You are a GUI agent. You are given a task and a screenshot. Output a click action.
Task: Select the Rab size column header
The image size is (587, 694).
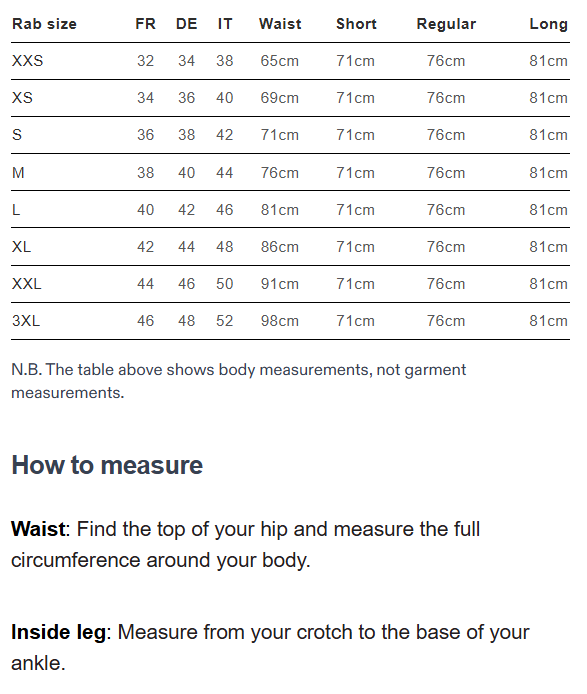tap(44, 24)
